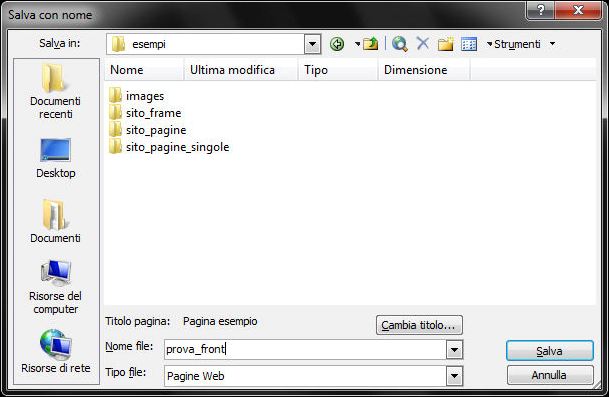Select the images folder icon

click(115, 96)
